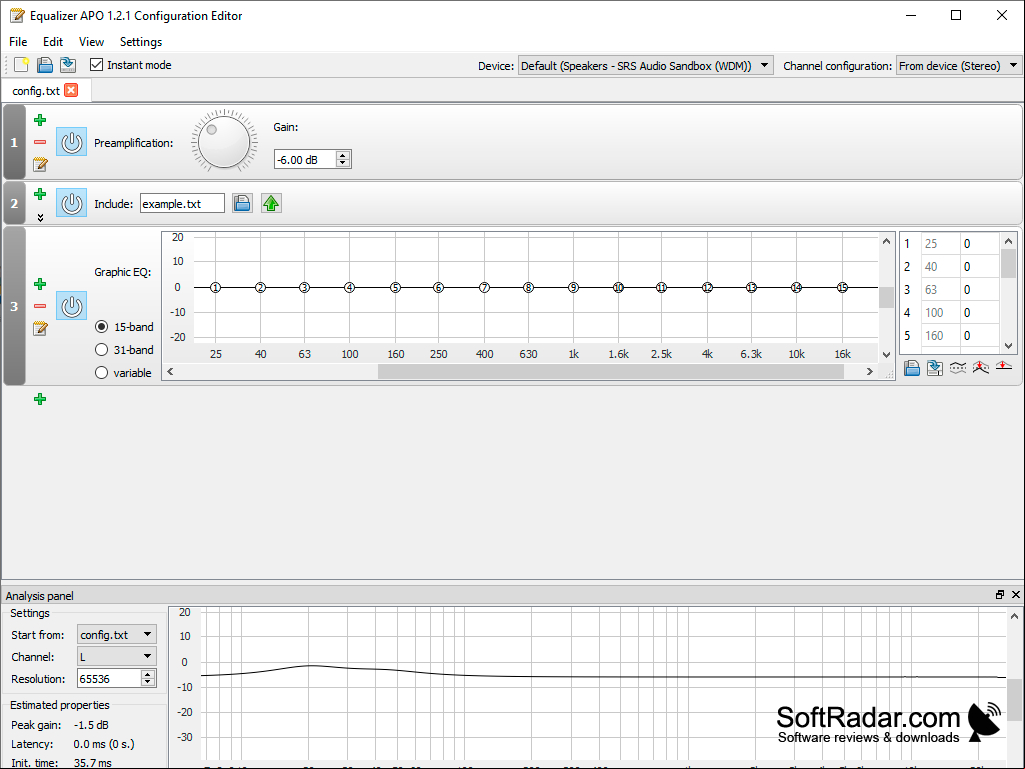Open the Start from dropdown
Screen dimensions: 1025x769
tap(116, 634)
